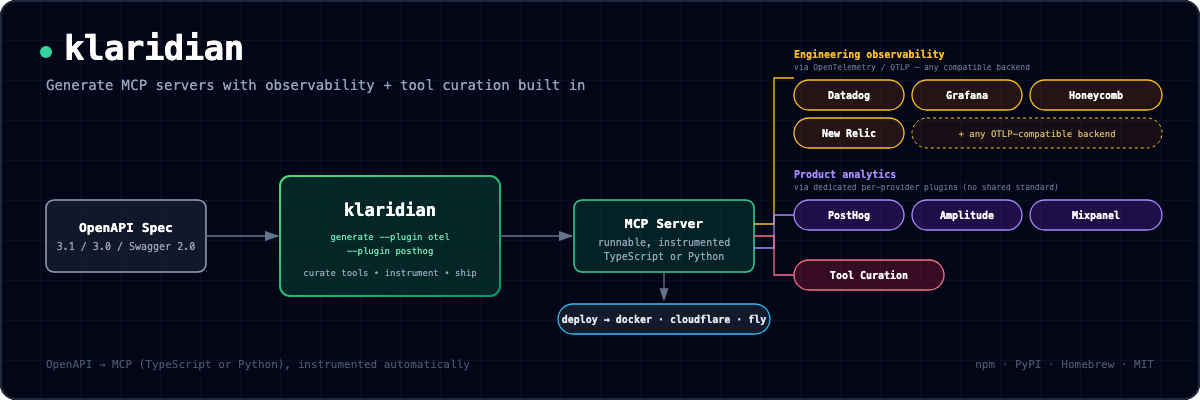1200x400 pixels.
Task: Click the PostHog pill
Action: [x=849, y=215]
